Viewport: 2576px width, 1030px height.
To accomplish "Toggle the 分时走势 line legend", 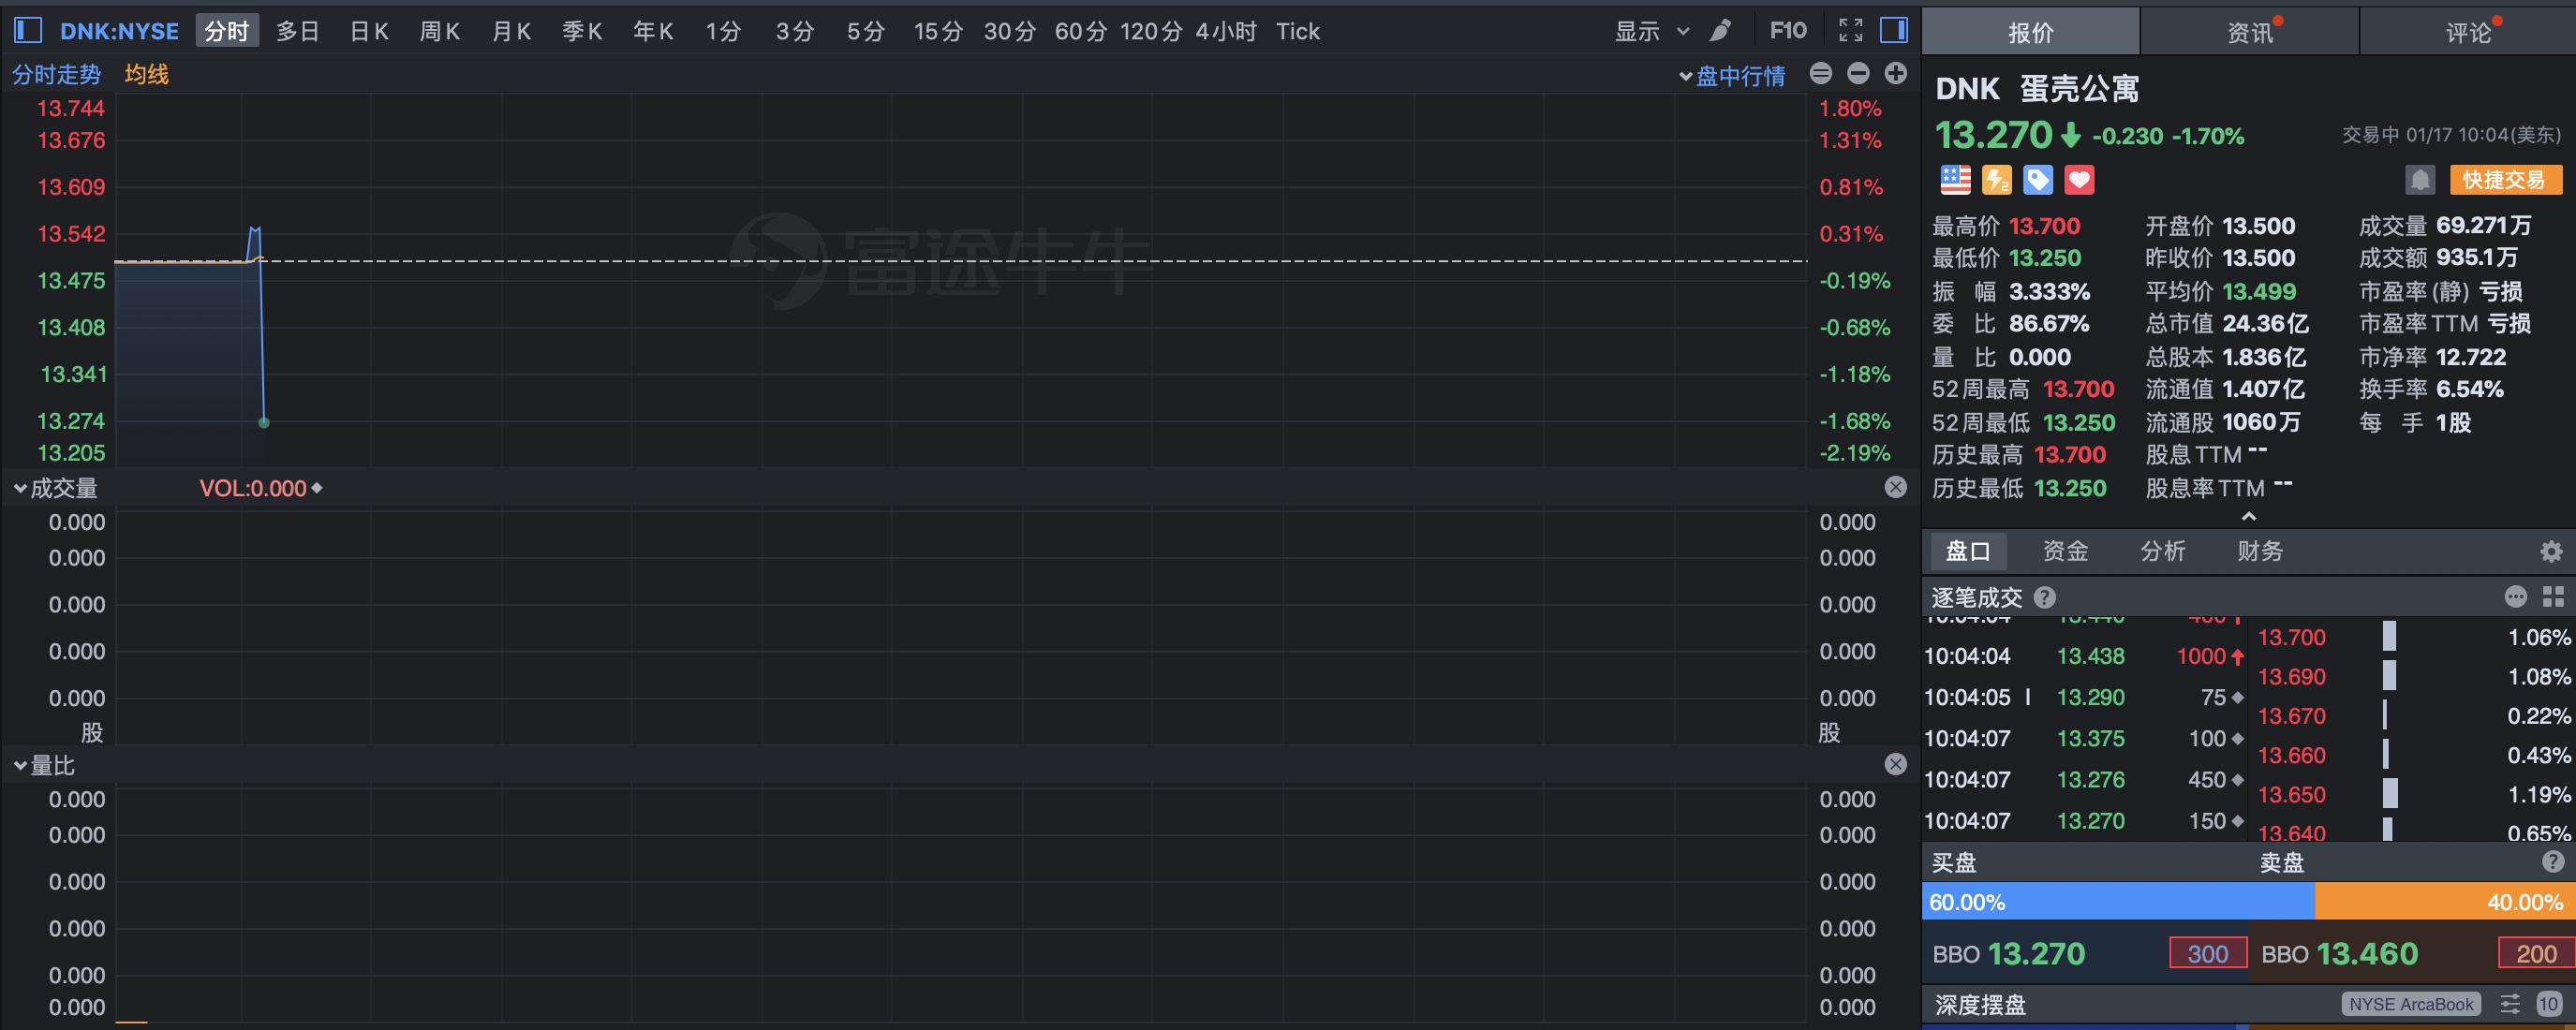I will 57,75.
